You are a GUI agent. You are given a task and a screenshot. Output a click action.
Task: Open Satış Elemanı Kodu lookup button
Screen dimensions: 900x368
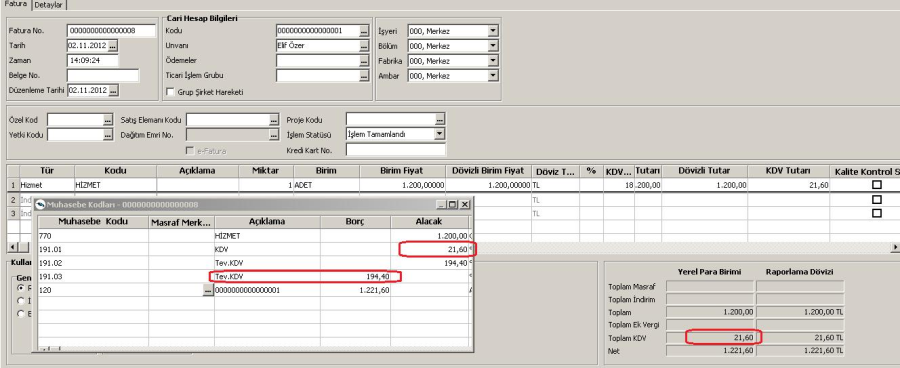(x=274, y=120)
